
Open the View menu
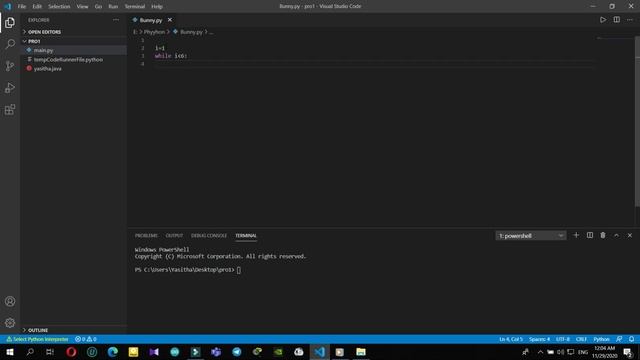[82, 7]
